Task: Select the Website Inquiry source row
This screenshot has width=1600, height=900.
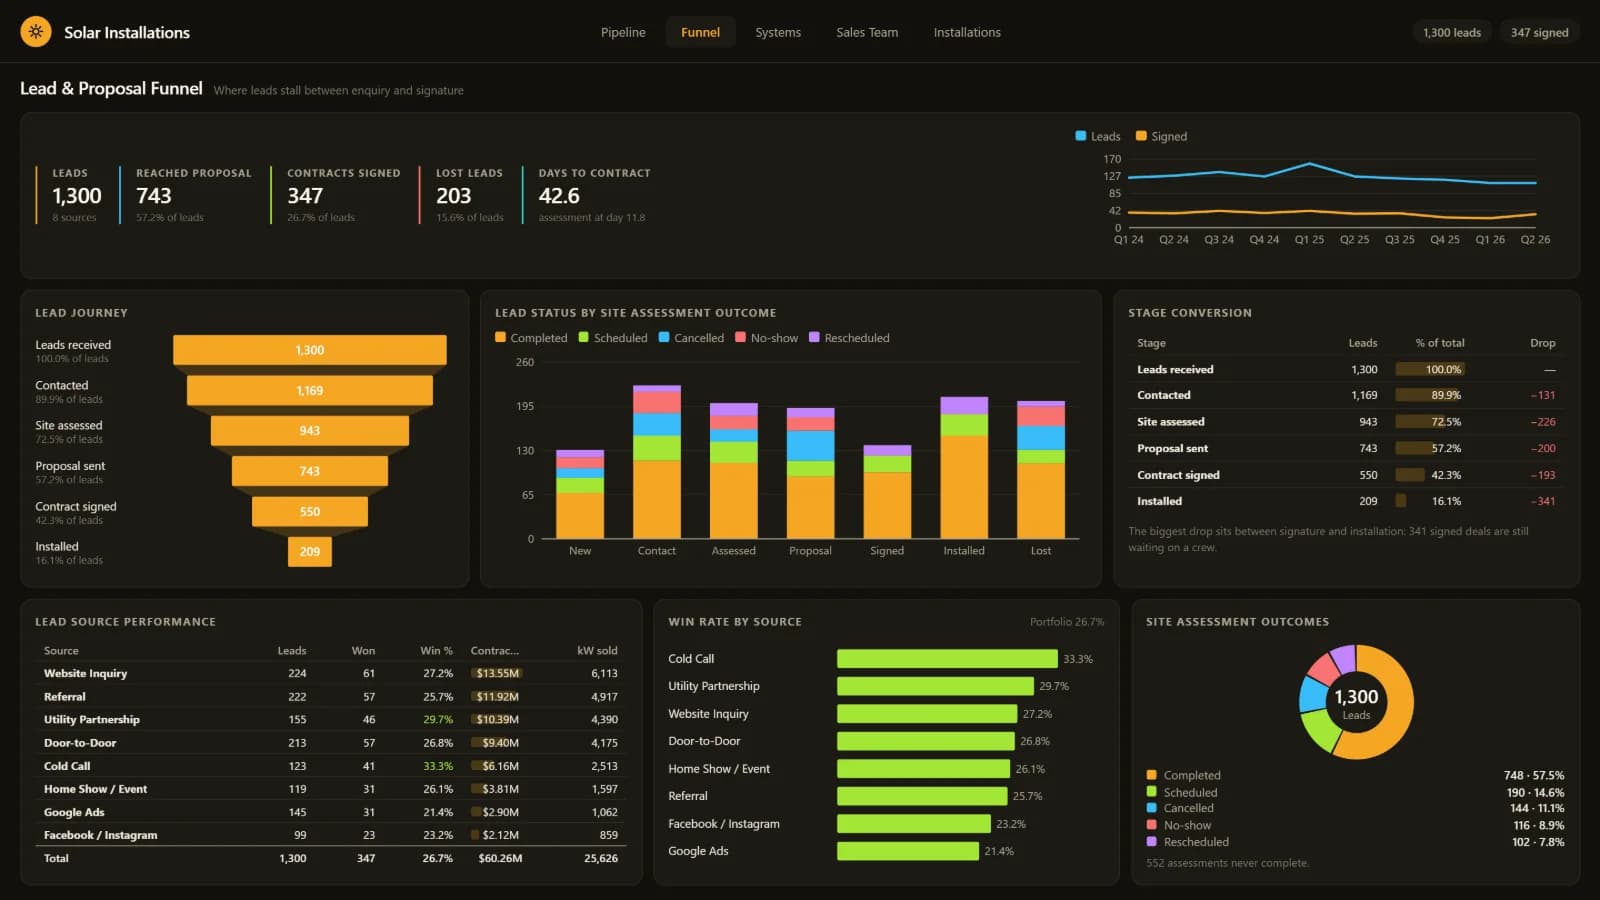Action: coord(331,673)
